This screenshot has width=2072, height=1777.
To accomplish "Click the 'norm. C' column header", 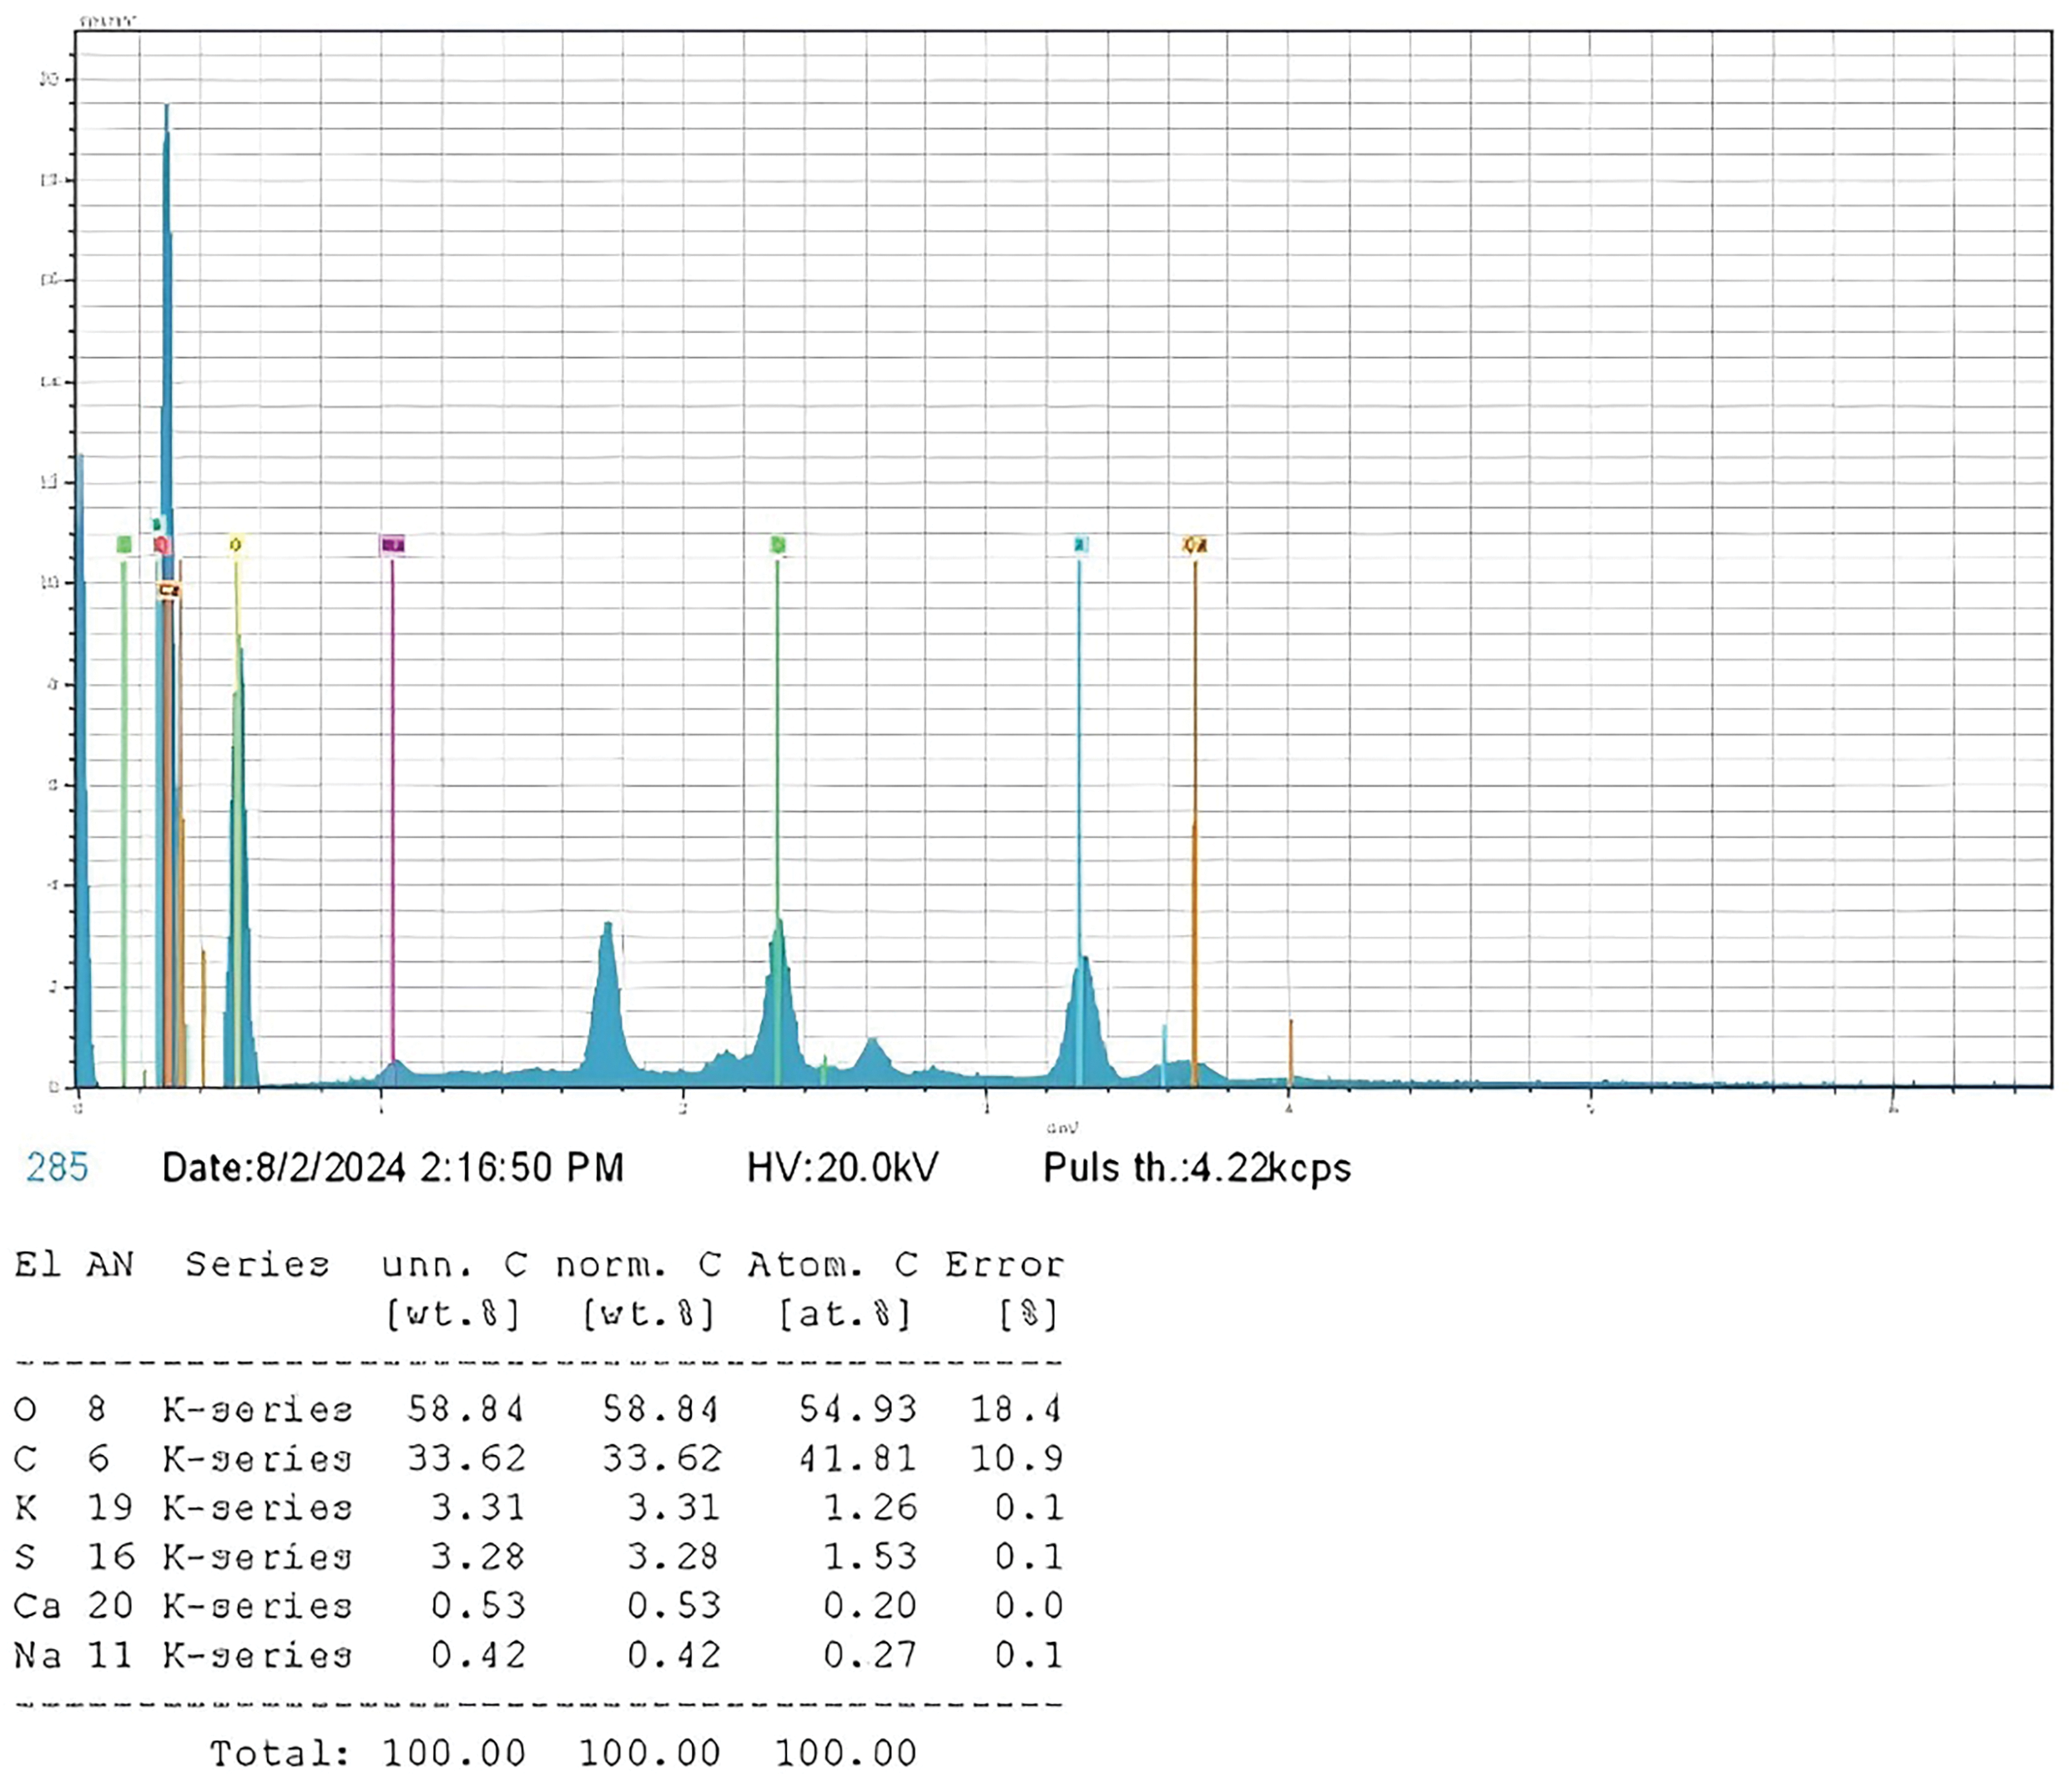I will (x=638, y=1266).
